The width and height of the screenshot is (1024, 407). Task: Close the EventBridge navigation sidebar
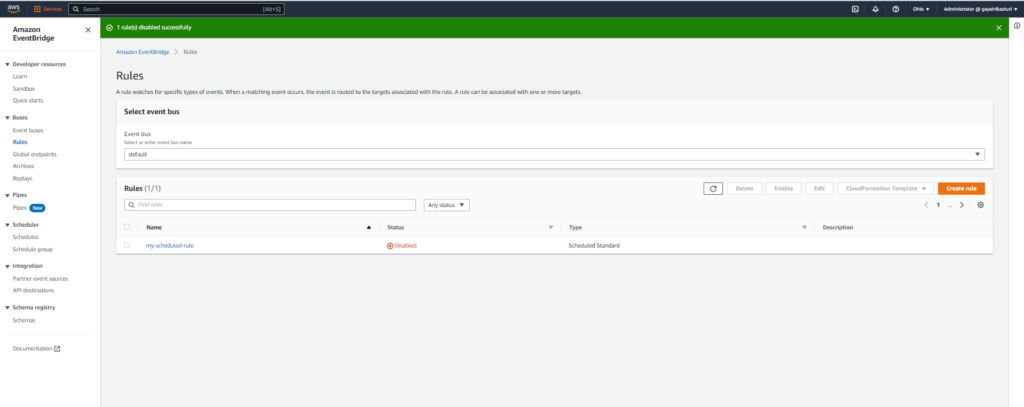pyautogui.click(x=88, y=30)
